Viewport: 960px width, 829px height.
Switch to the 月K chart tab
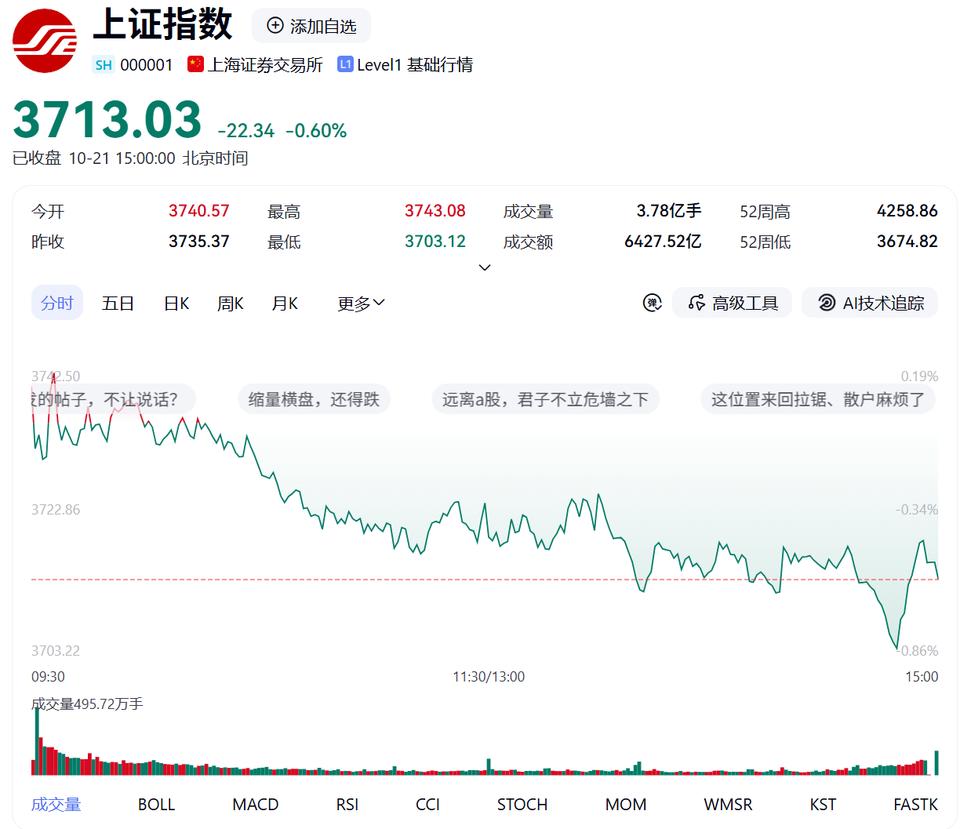pos(285,303)
